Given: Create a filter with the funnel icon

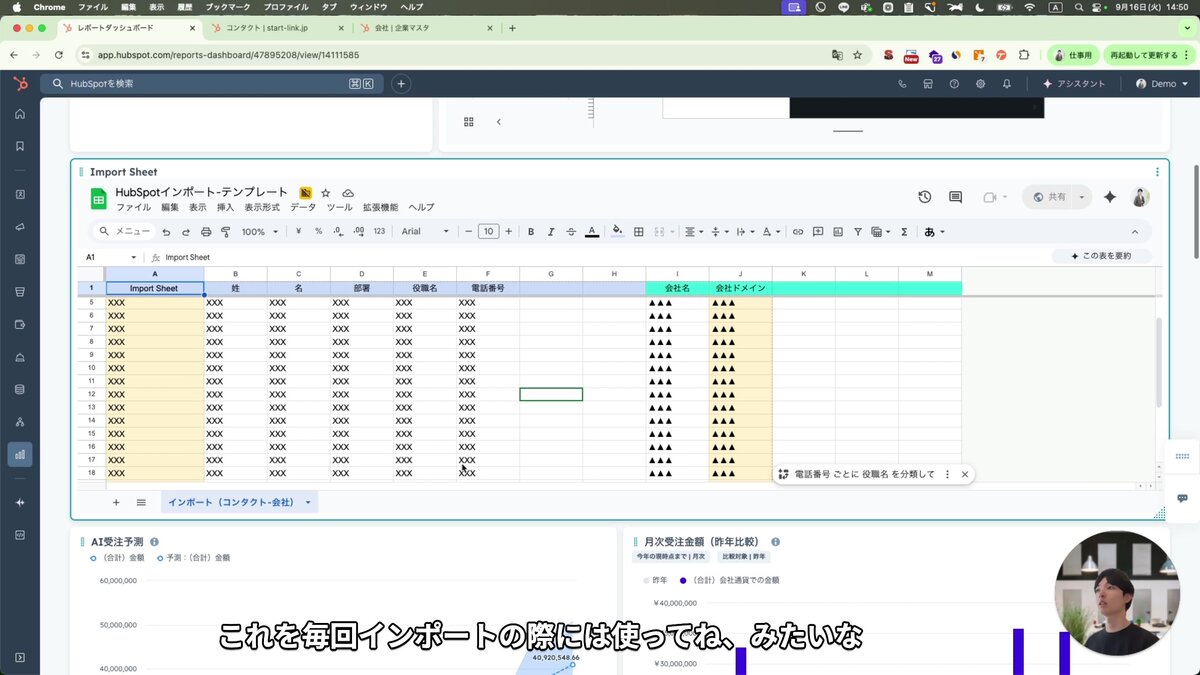Looking at the screenshot, I should point(858,231).
